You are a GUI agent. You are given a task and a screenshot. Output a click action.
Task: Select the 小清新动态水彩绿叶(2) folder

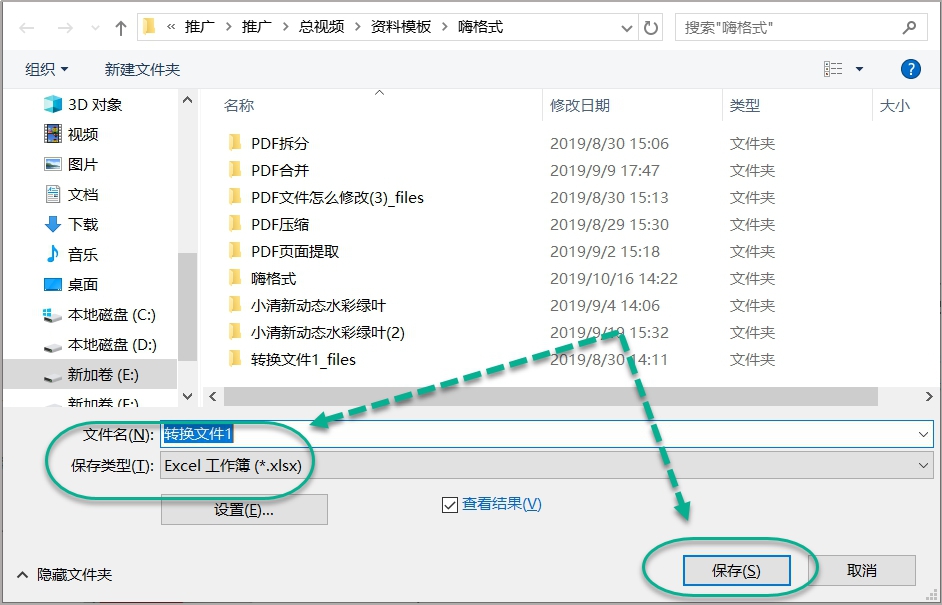316,333
